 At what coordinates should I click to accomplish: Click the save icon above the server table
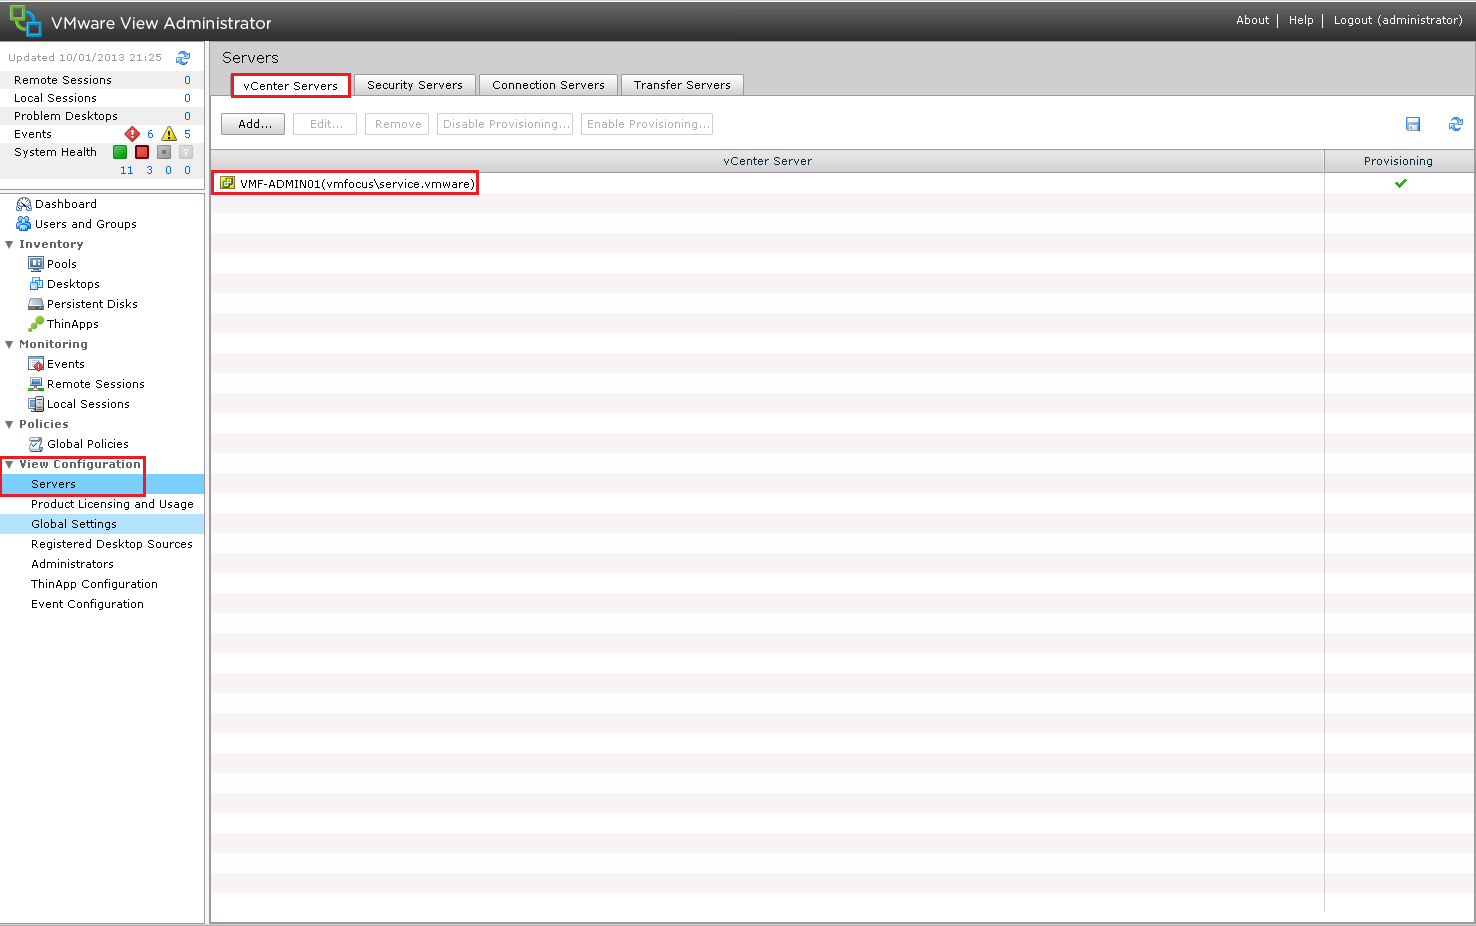pos(1413,124)
